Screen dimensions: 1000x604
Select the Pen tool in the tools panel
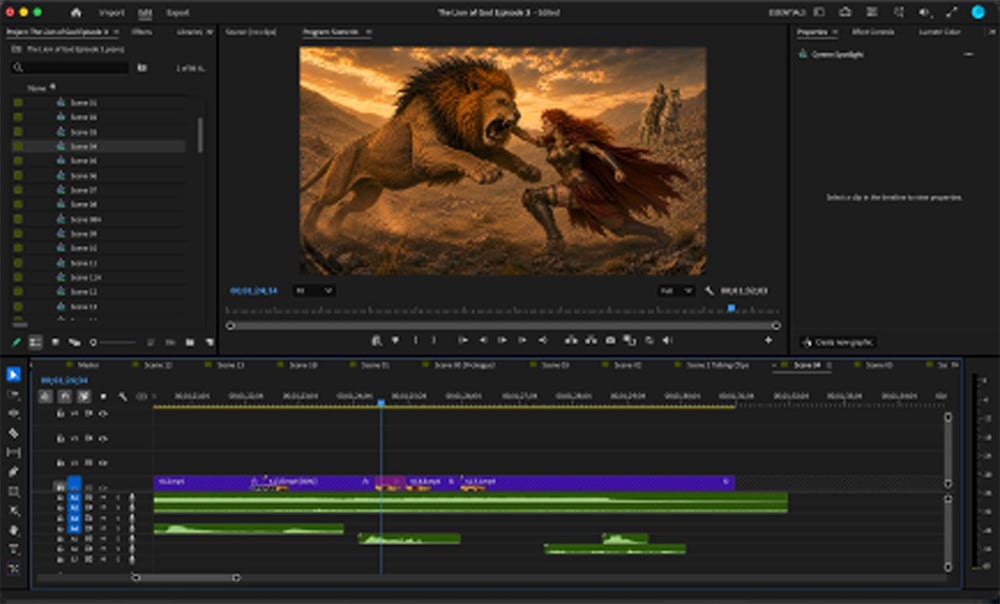point(13,472)
